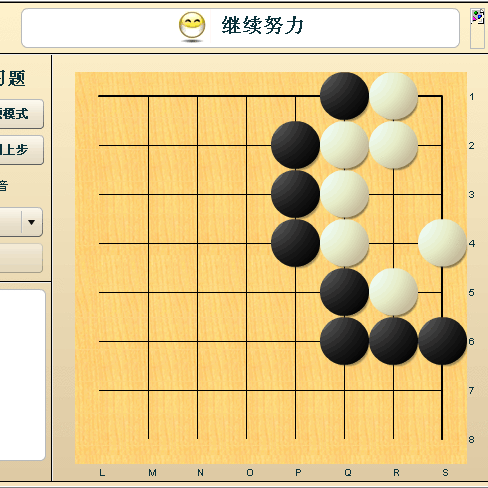Select the white stone at R5
Viewport: 488px width, 488px height.
click(x=393, y=292)
